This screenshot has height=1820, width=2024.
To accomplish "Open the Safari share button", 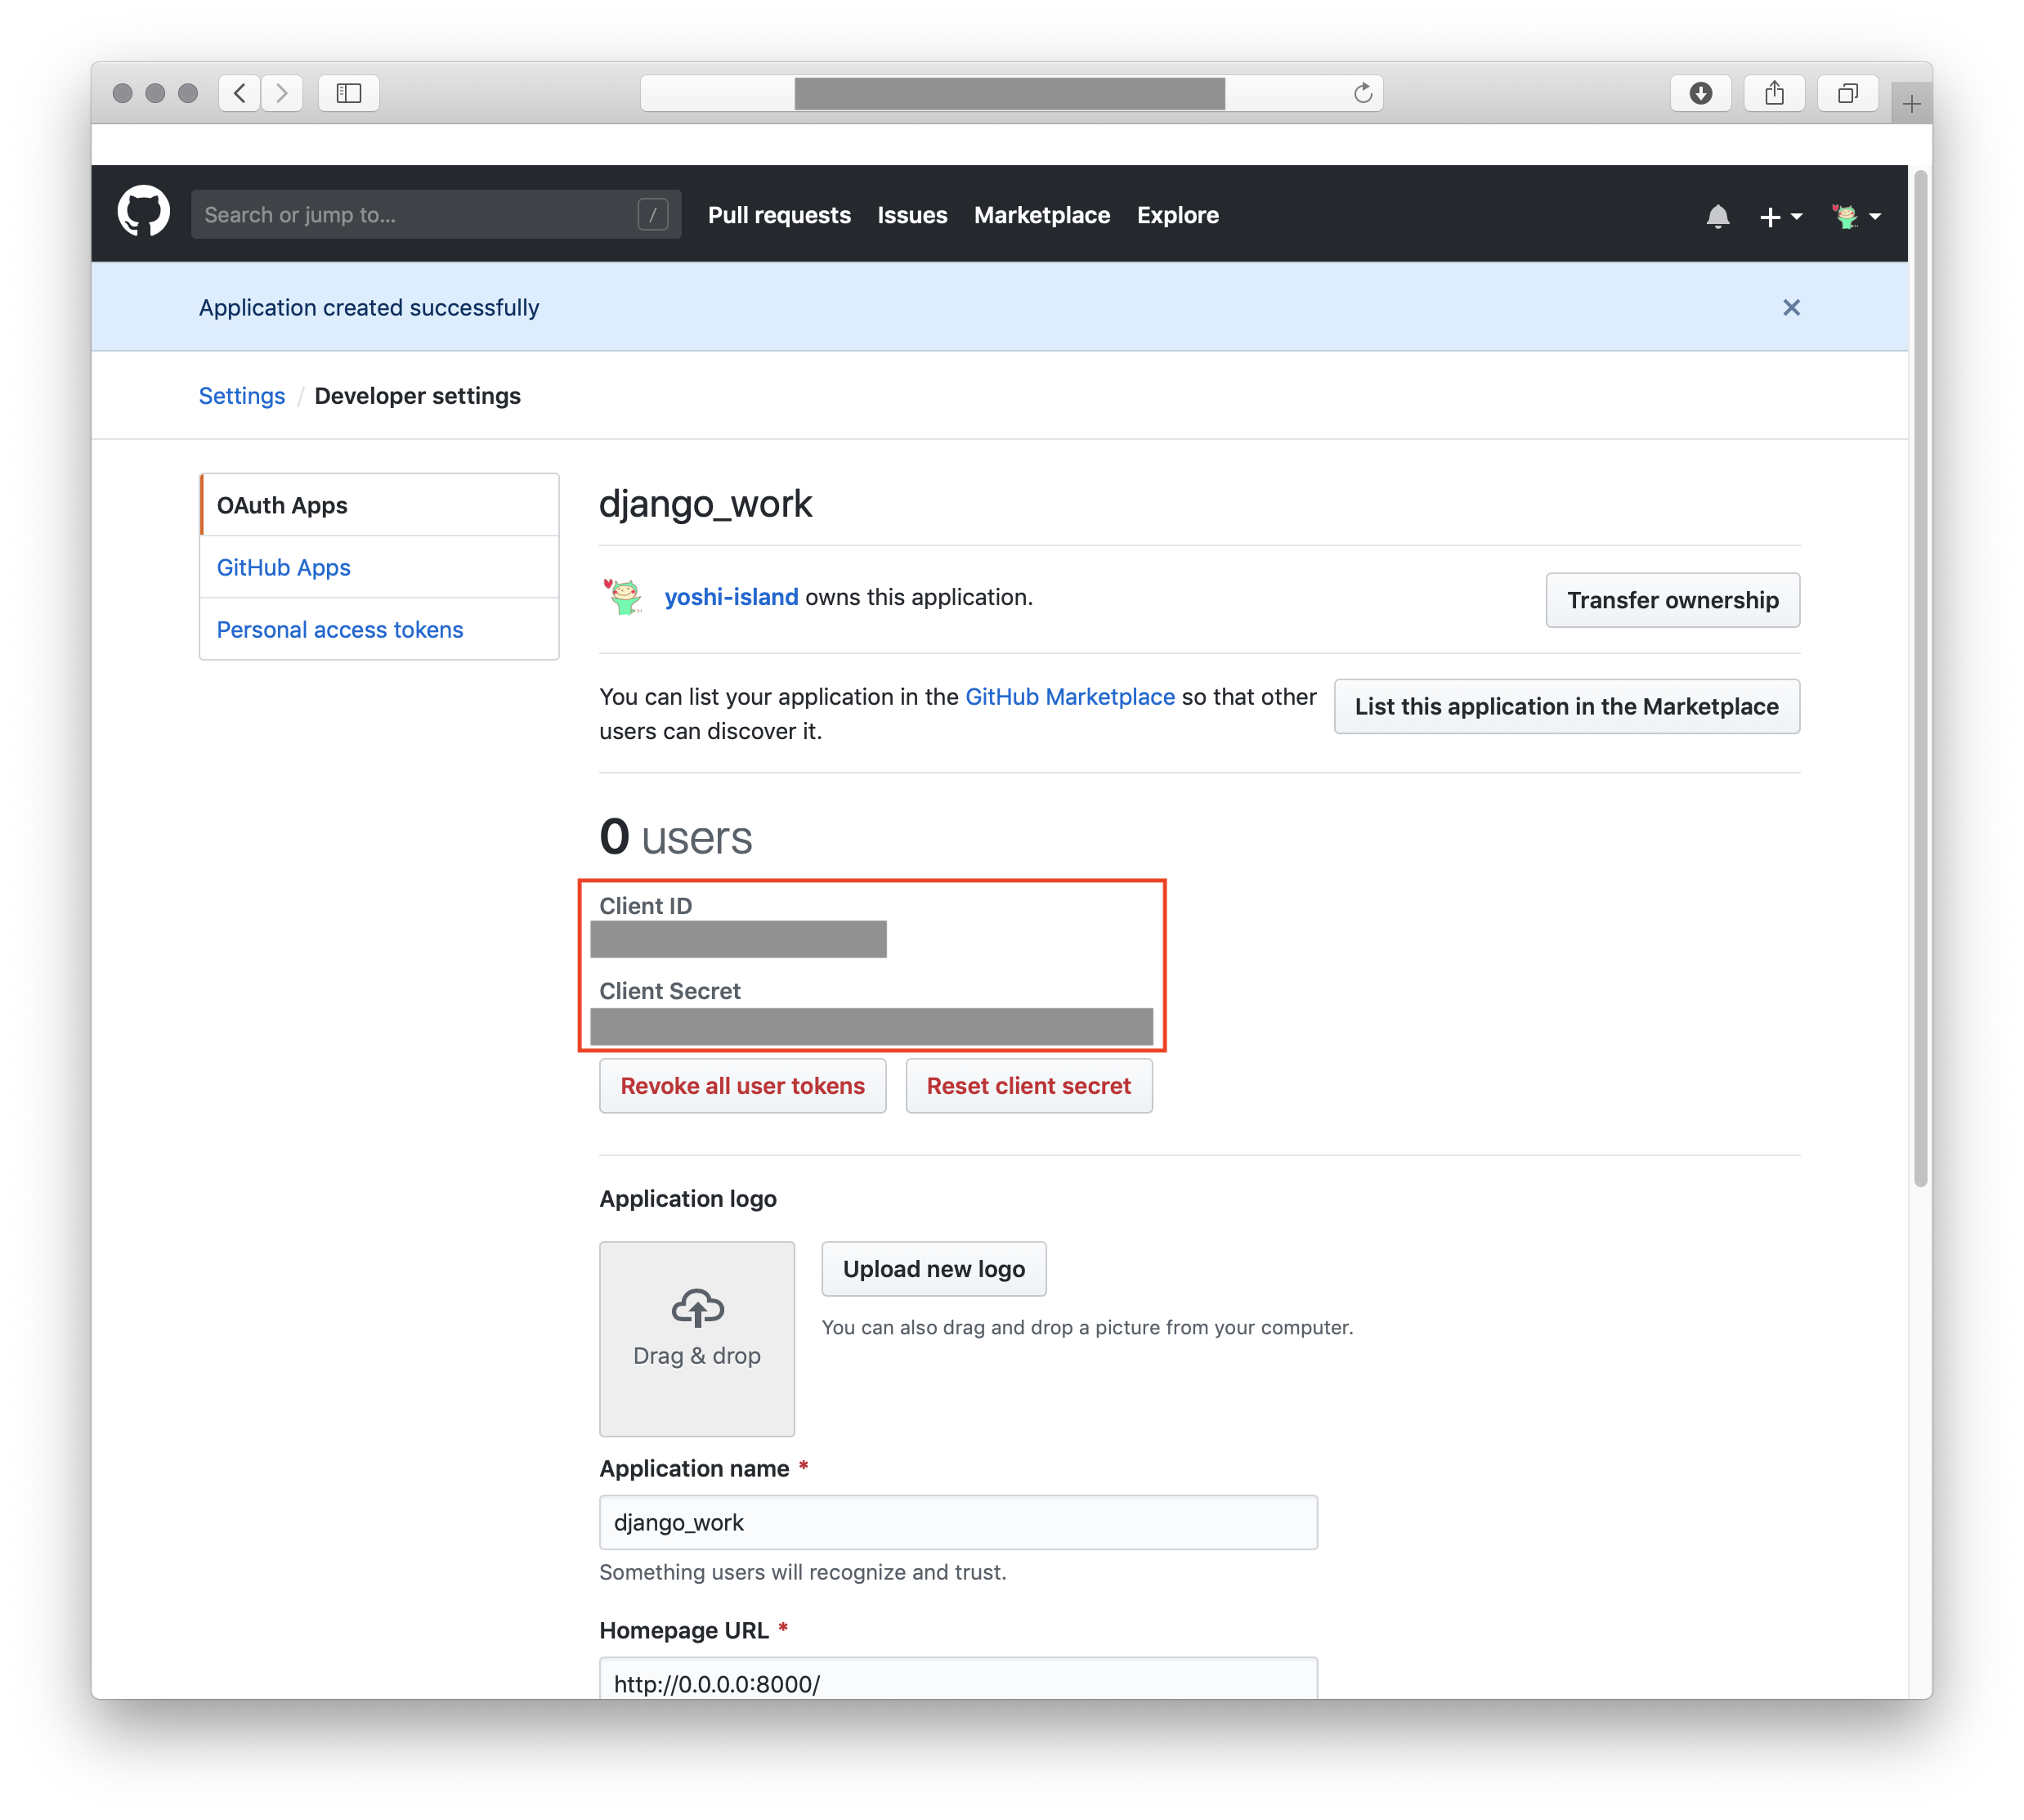I will (x=1774, y=93).
